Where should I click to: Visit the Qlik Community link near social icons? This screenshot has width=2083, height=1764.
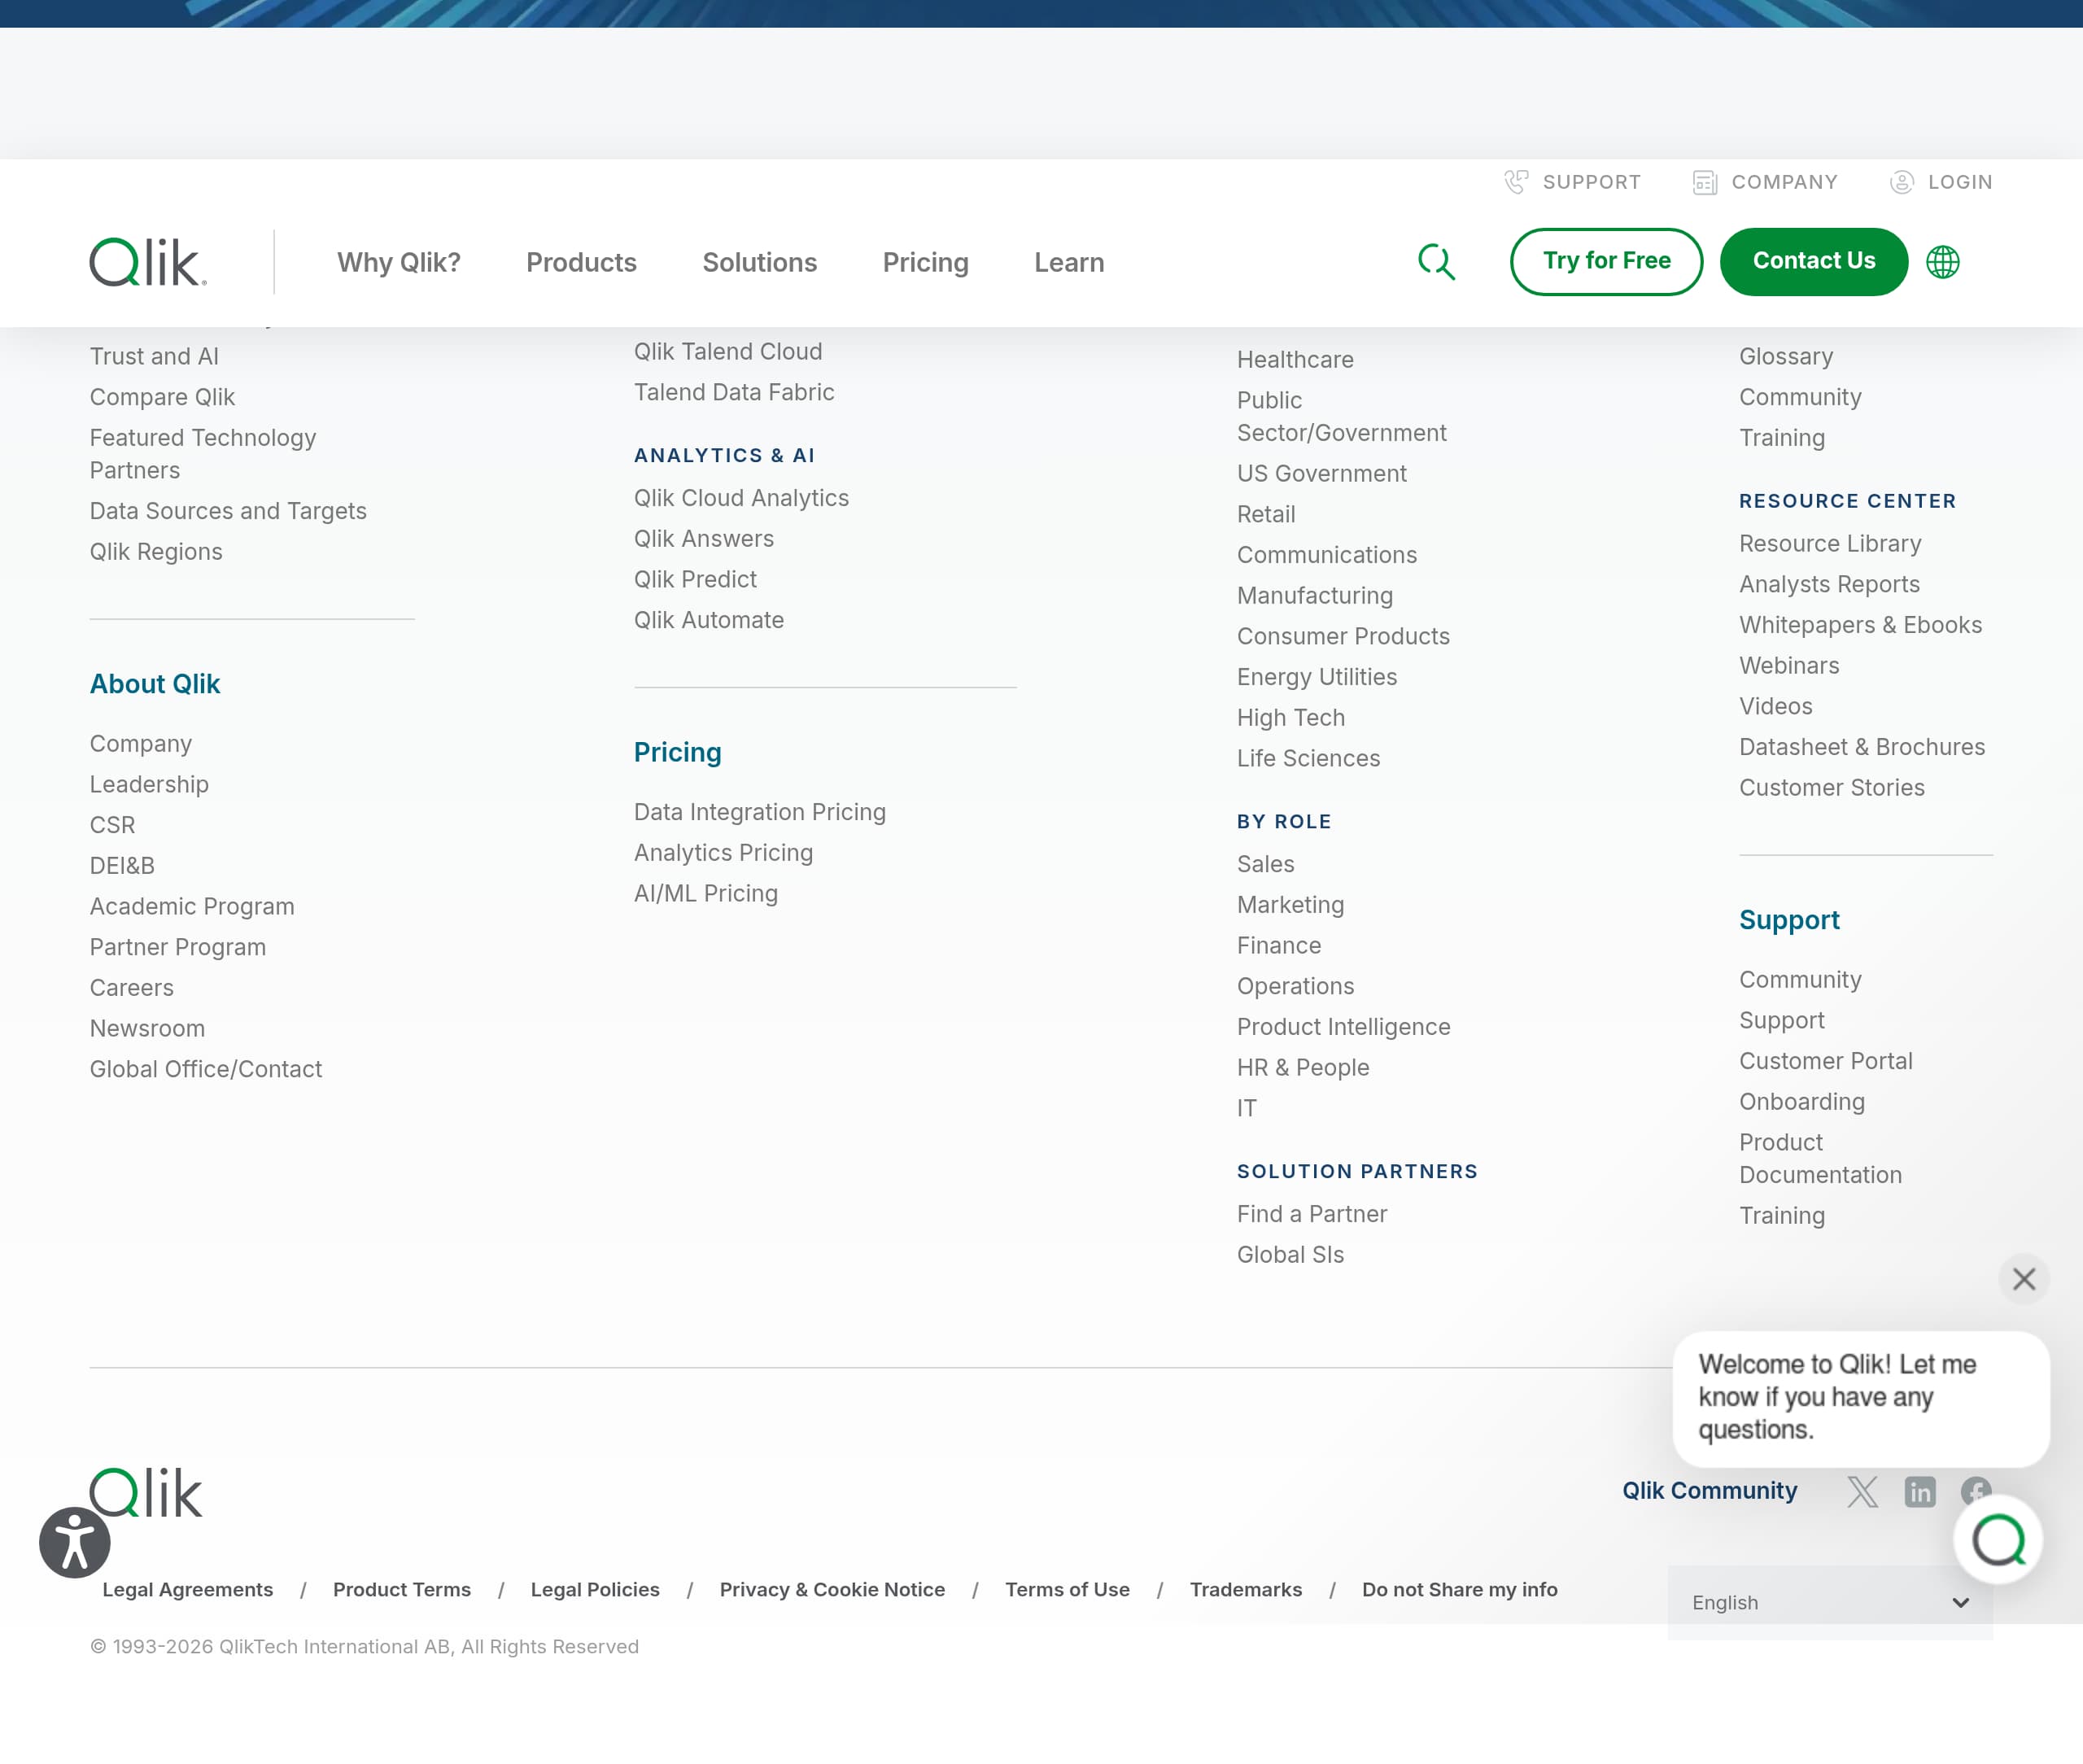click(1709, 1490)
